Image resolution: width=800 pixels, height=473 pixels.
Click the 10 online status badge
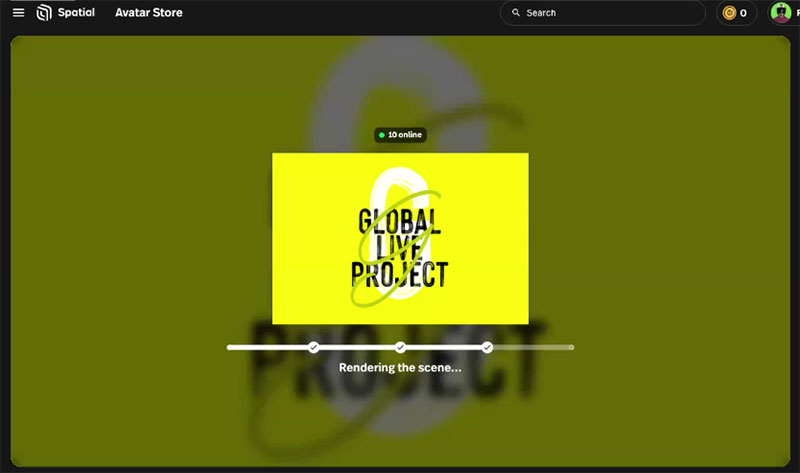click(x=400, y=135)
